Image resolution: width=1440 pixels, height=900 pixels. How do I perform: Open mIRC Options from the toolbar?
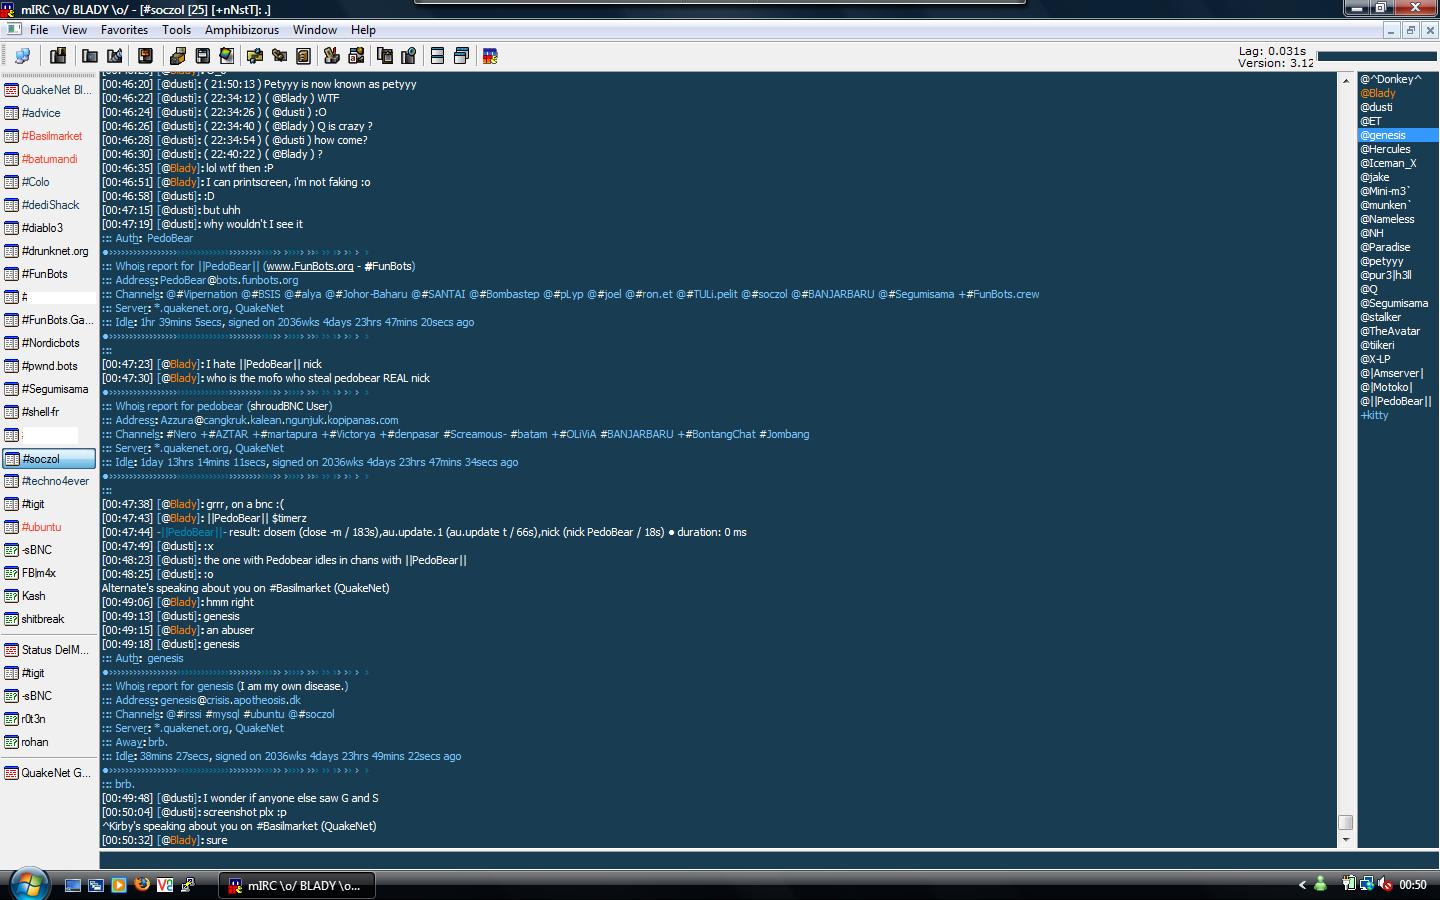pos(58,56)
